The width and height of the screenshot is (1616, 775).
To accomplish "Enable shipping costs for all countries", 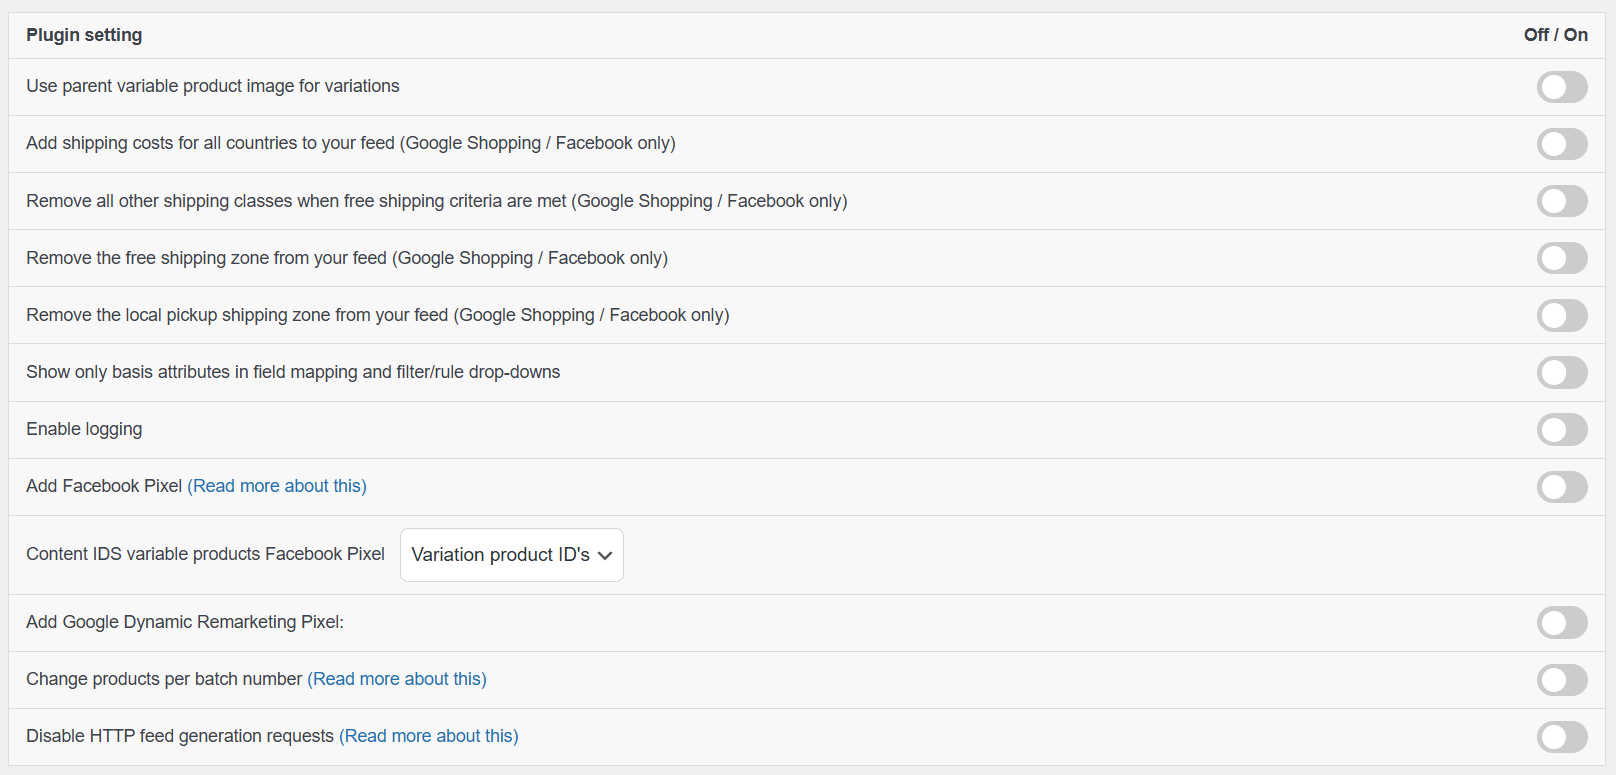I will (x=1561, y=144).
